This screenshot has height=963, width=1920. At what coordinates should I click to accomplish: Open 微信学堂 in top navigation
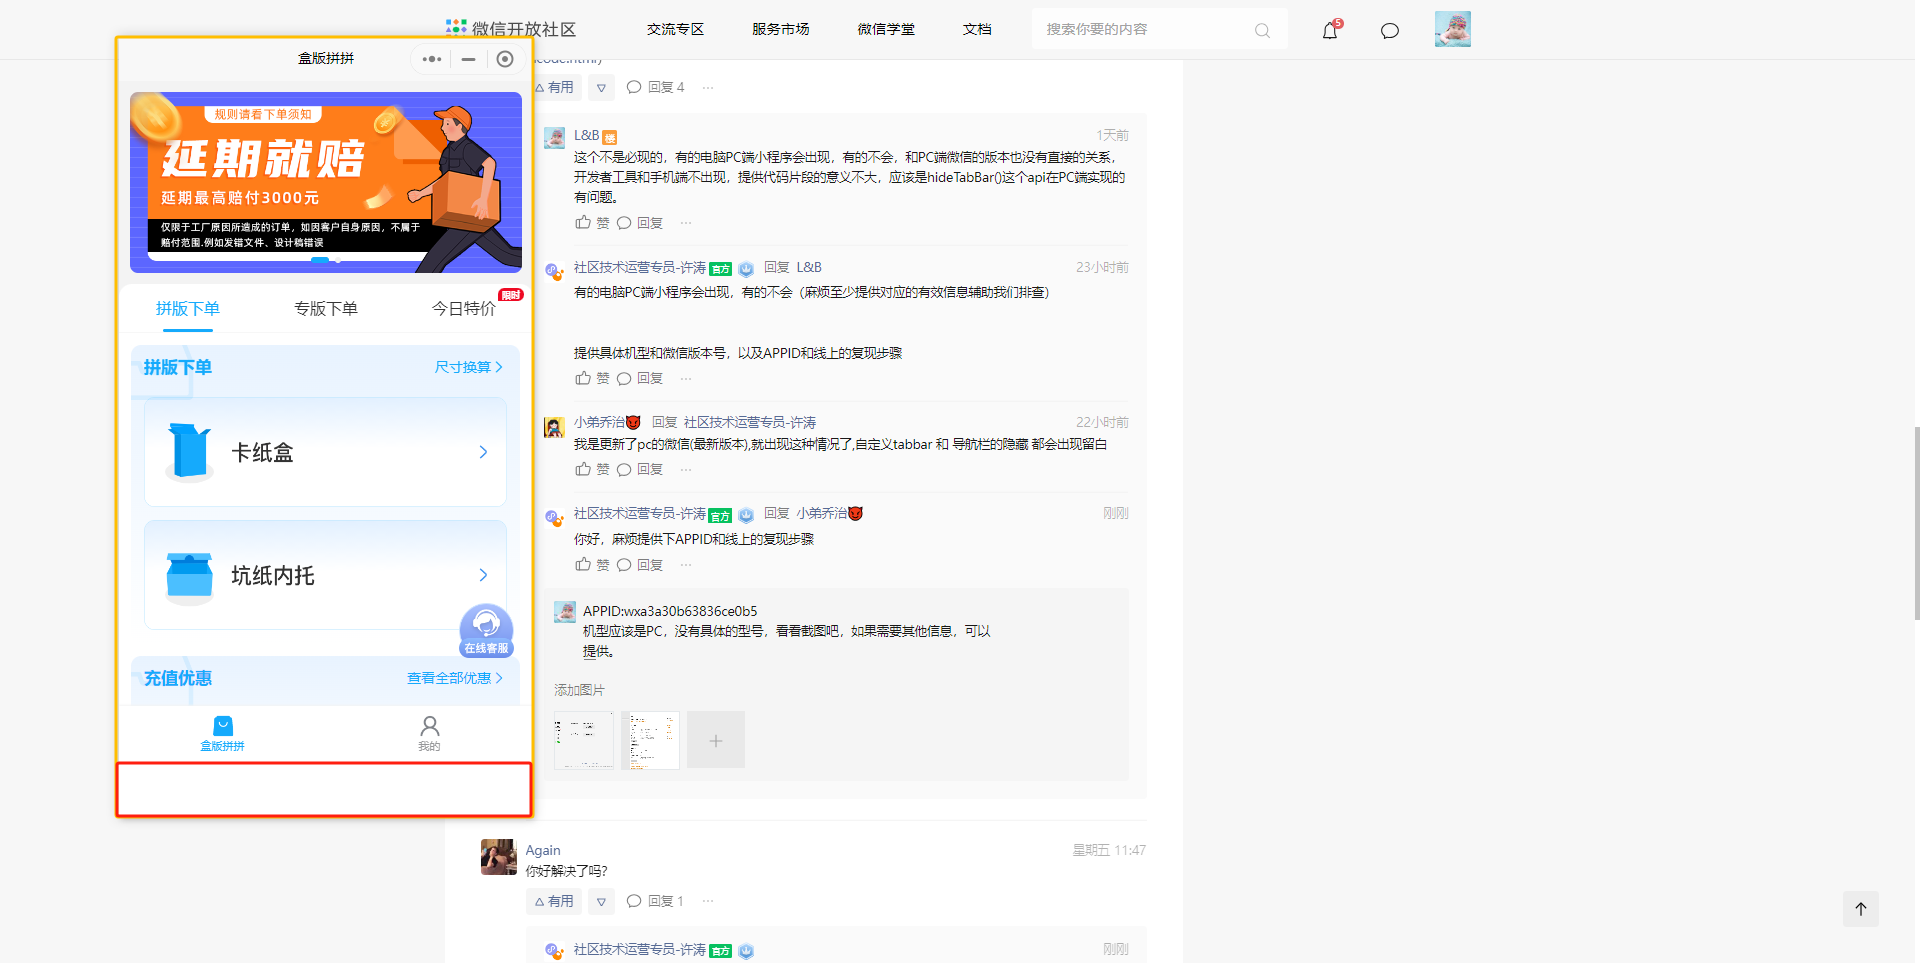click(x=886, y=29)
